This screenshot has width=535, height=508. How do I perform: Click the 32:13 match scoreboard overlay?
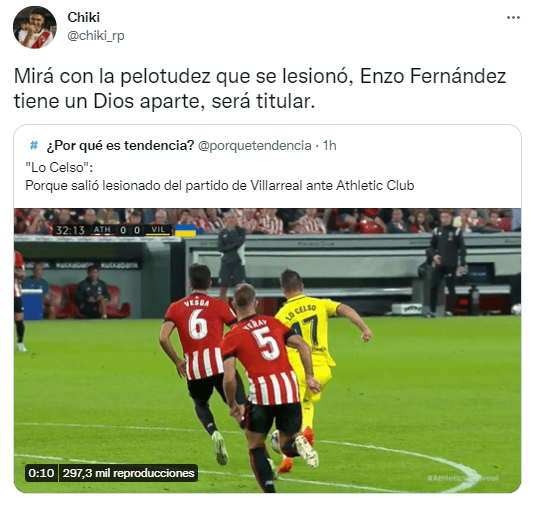113,230
